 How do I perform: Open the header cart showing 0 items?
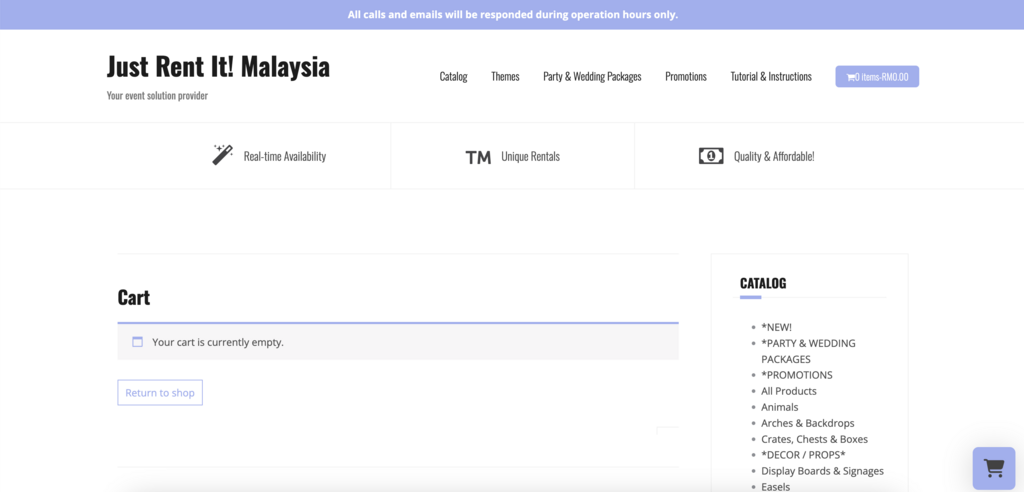click(x=877, y=77)
